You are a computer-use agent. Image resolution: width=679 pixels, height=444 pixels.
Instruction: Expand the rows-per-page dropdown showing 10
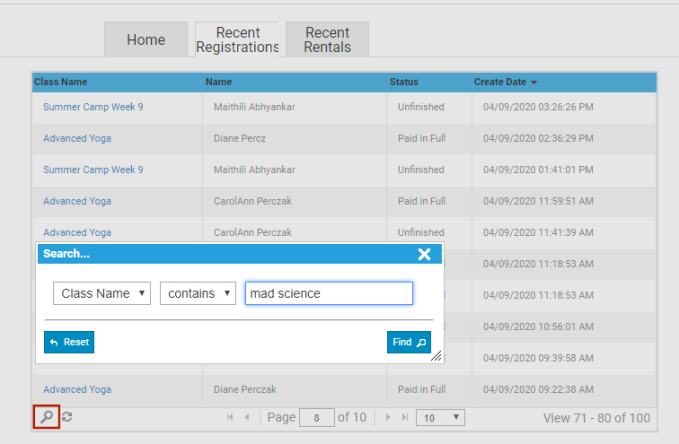coord(440,417)
